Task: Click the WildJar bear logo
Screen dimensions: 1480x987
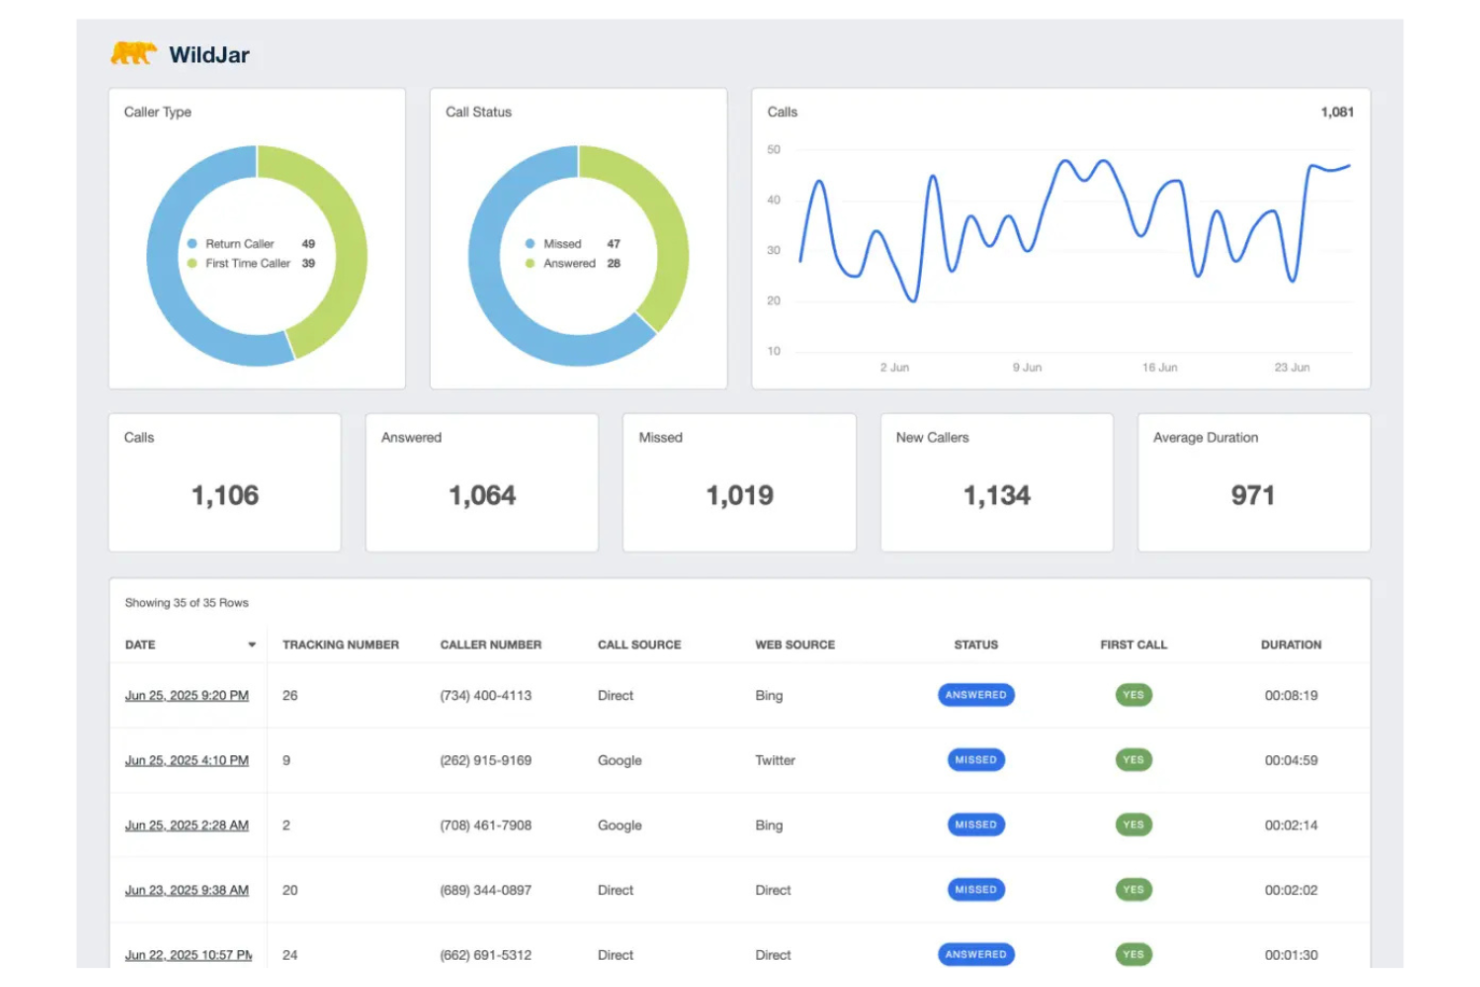Action: (131, 54)
